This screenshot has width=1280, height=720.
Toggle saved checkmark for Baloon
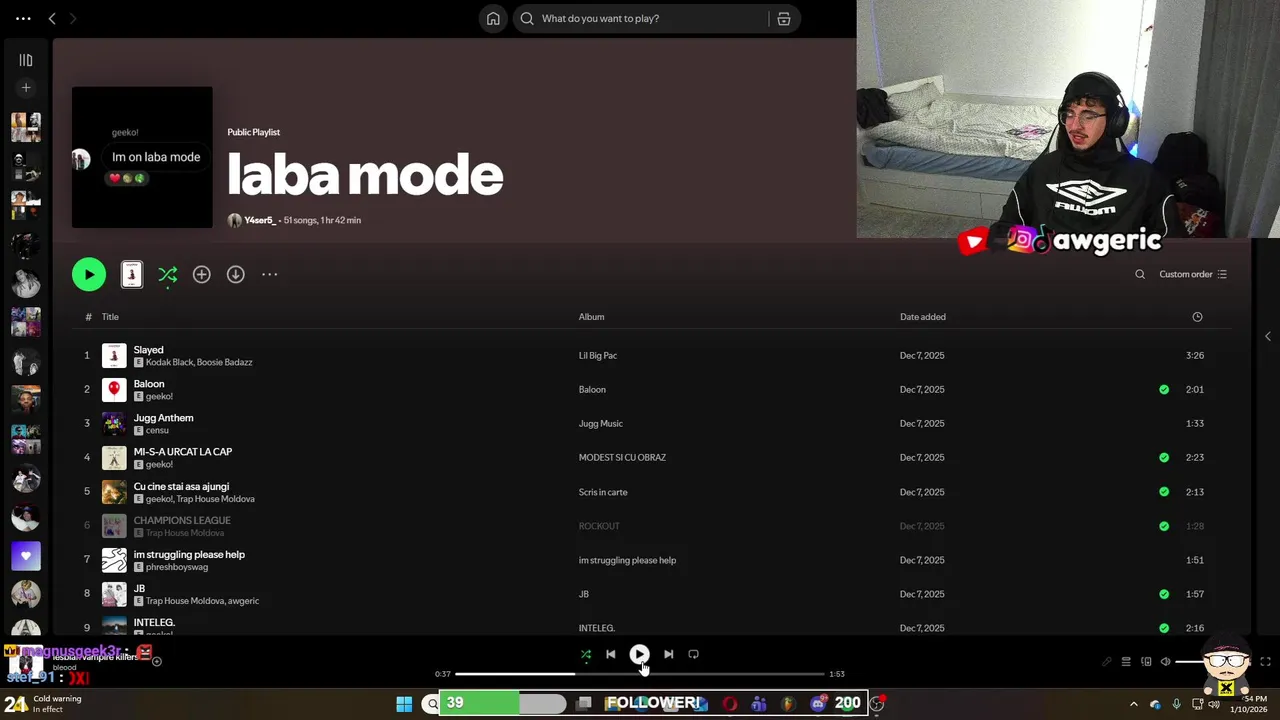point(1164,389)
